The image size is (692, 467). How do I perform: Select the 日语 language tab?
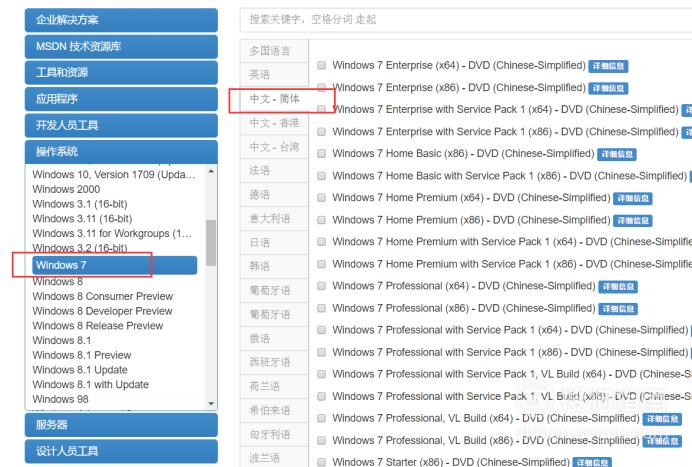[274, 242]
